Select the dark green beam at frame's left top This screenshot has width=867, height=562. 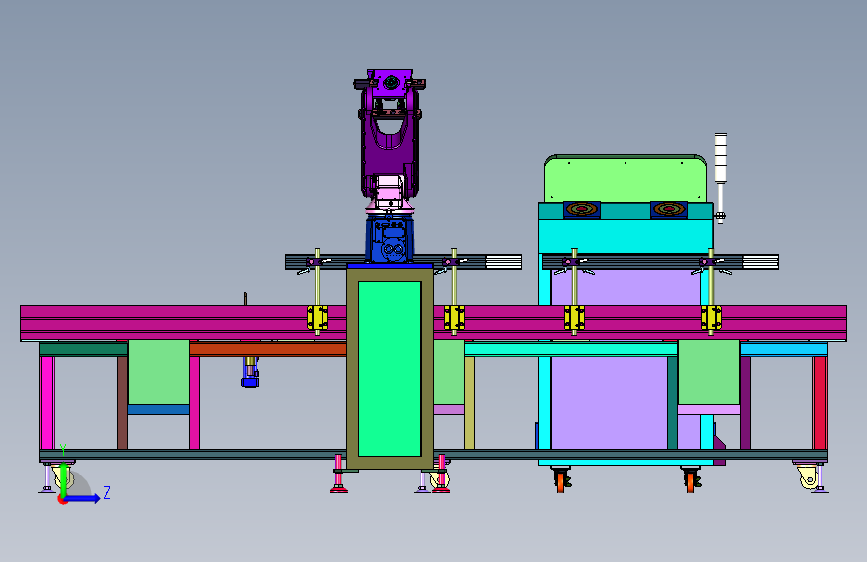[83, 349]
